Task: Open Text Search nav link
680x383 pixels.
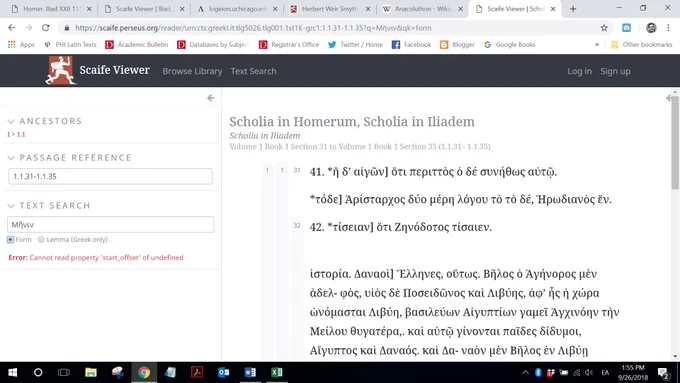Action: tap(253, 71)
